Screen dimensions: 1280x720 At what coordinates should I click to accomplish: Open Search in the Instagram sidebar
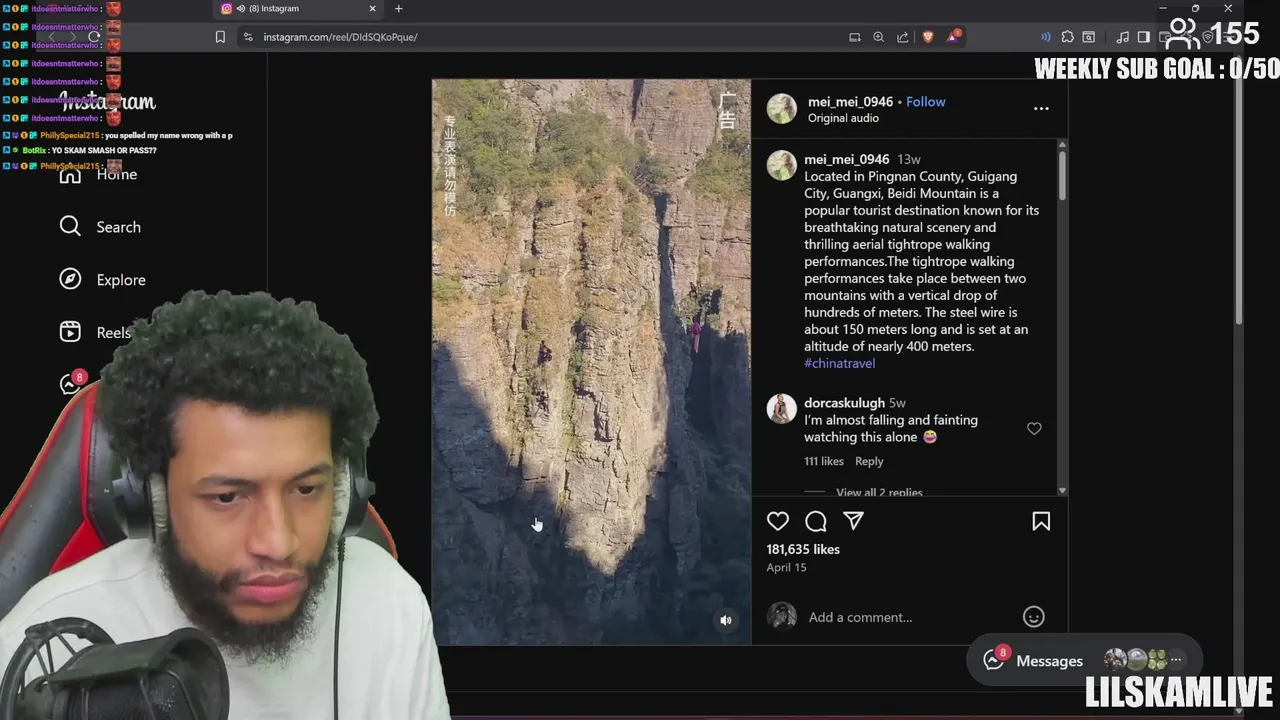pyautogui.click(x=100, y=227)
